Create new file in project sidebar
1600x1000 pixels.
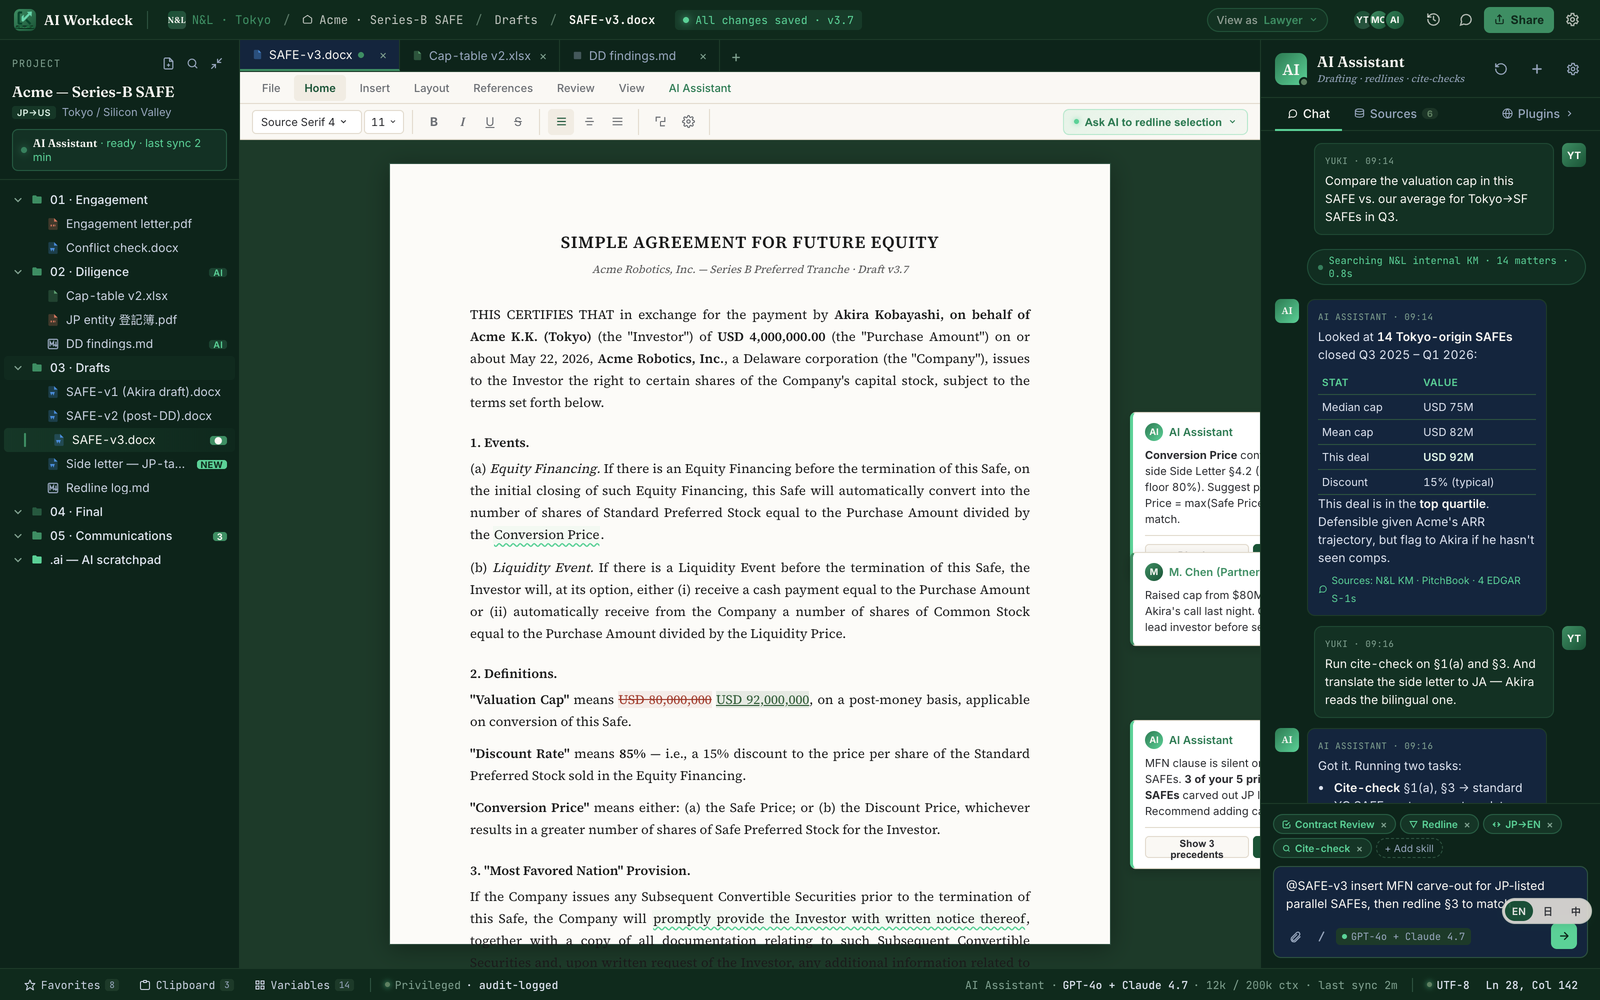click(168, 63)
